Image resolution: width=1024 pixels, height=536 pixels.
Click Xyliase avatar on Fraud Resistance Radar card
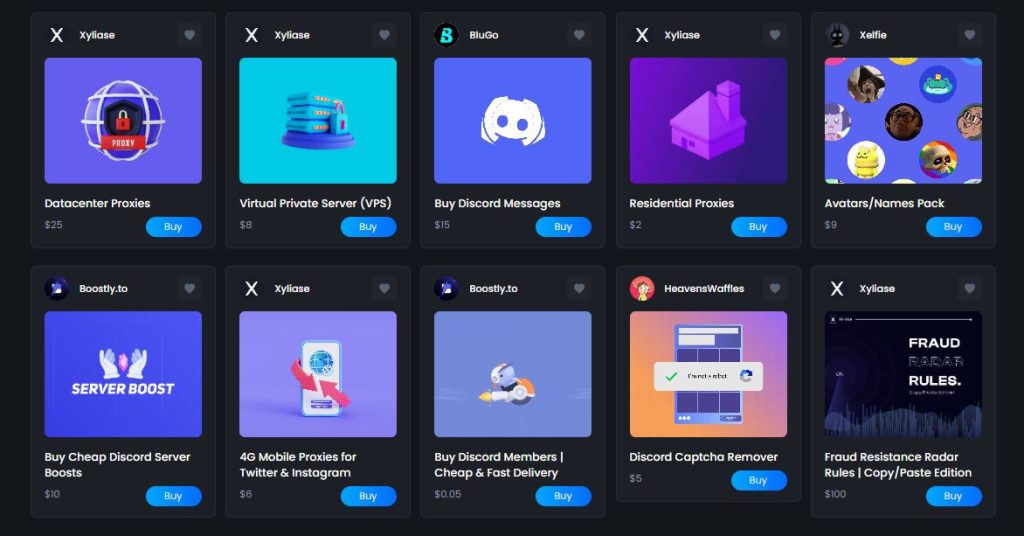pos(837,289)
